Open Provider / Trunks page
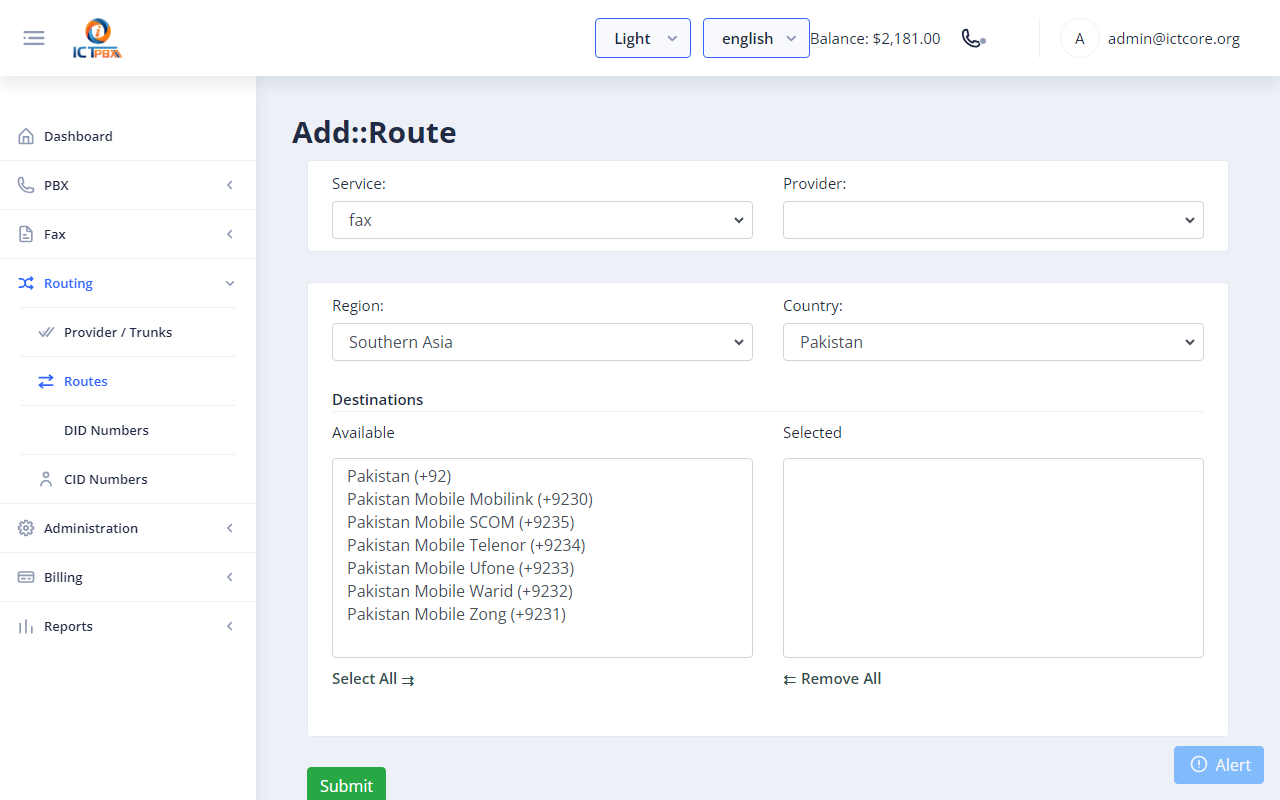This screenshot has width=1280, height=800. (118, 332)
